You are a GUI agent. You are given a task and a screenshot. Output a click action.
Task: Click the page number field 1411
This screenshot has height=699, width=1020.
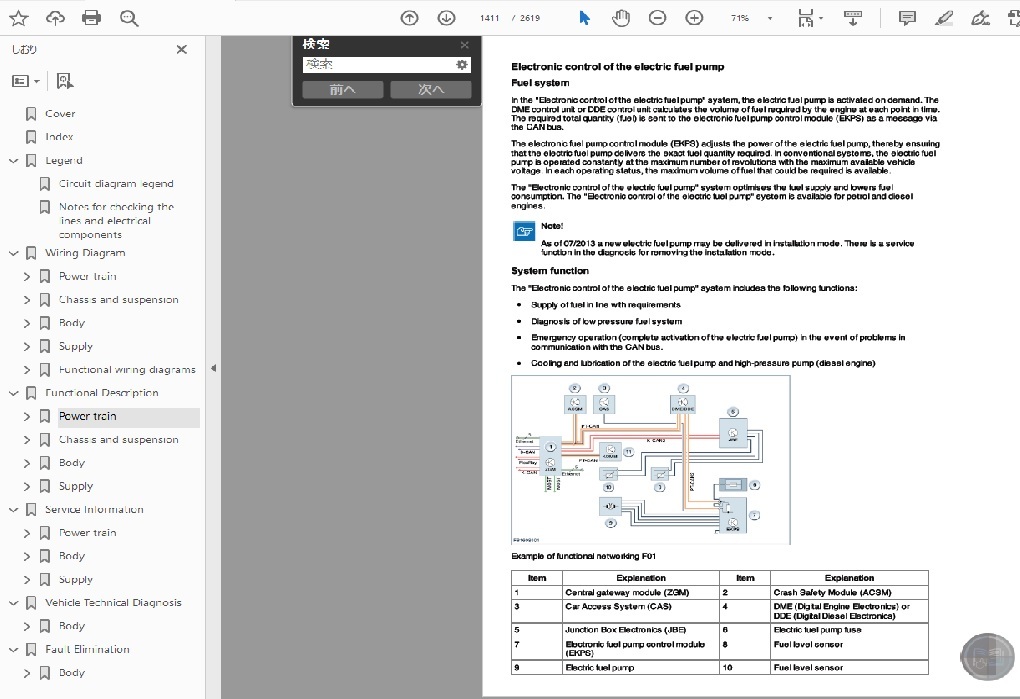coord(489,18)
